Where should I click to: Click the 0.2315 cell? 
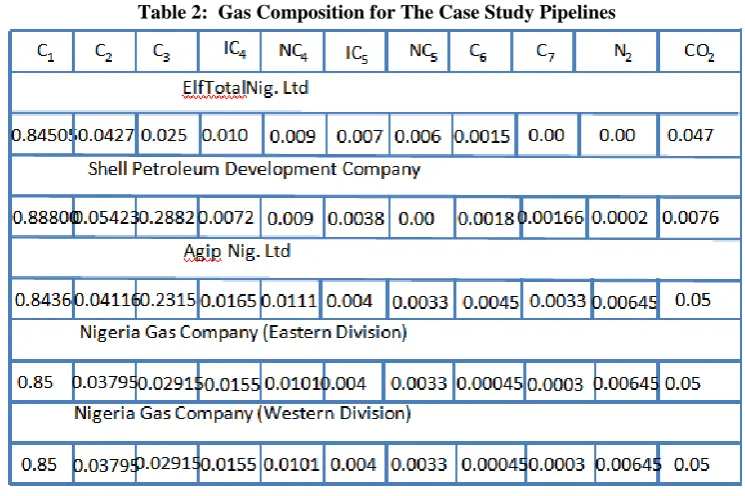[x=166, y=300]
